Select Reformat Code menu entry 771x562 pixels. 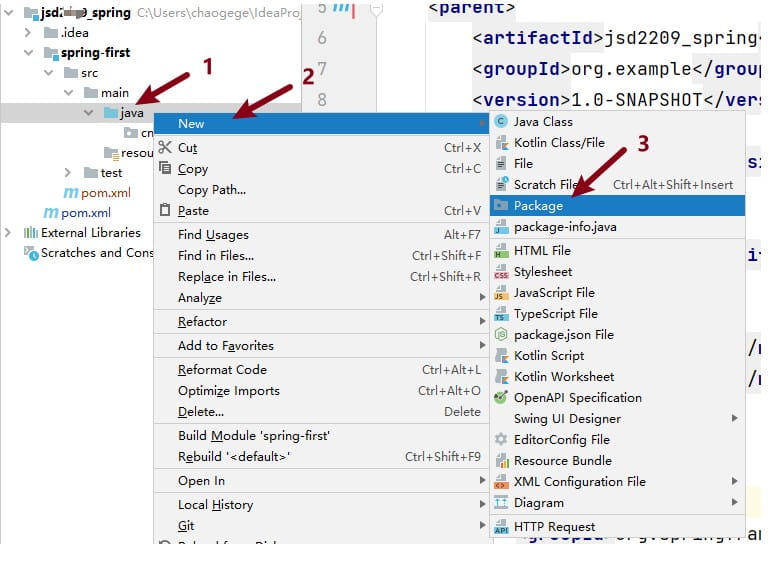(x=322, y=370)
